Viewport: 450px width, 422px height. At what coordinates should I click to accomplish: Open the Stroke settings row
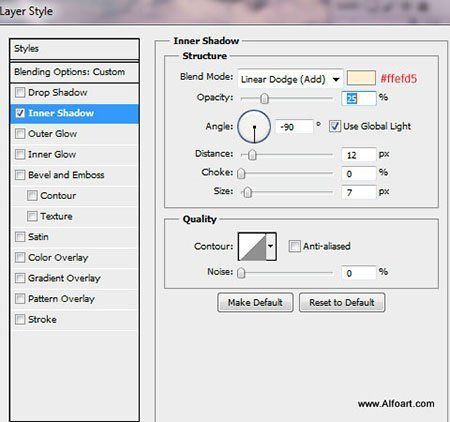pos(75,319)
